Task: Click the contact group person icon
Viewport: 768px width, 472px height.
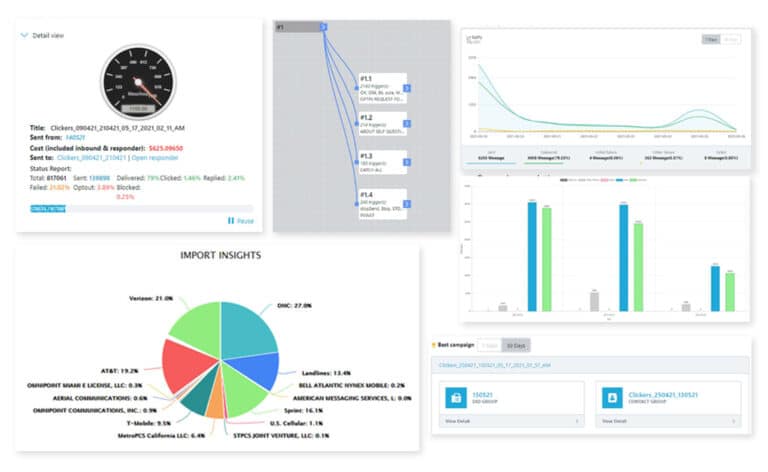Action: point(614,397)
